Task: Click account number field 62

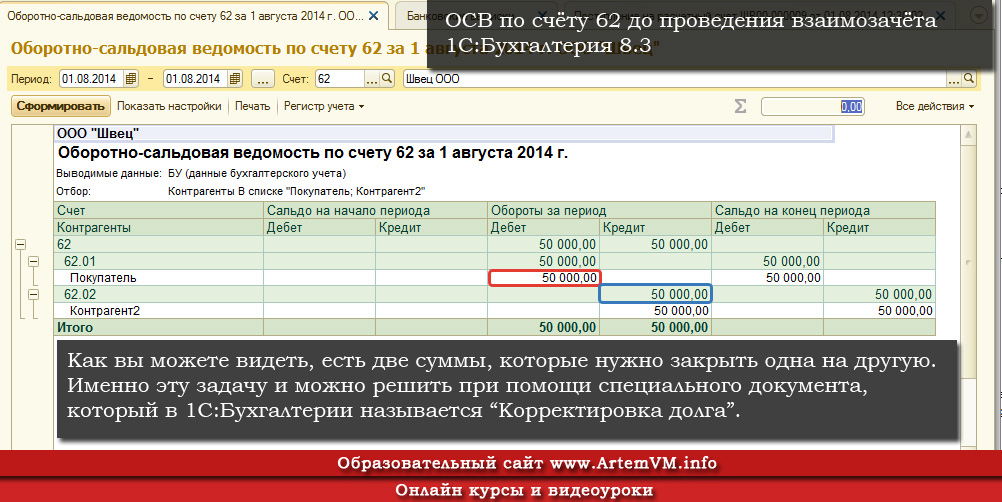Action: pyautogui.click(x=339, y=79)
